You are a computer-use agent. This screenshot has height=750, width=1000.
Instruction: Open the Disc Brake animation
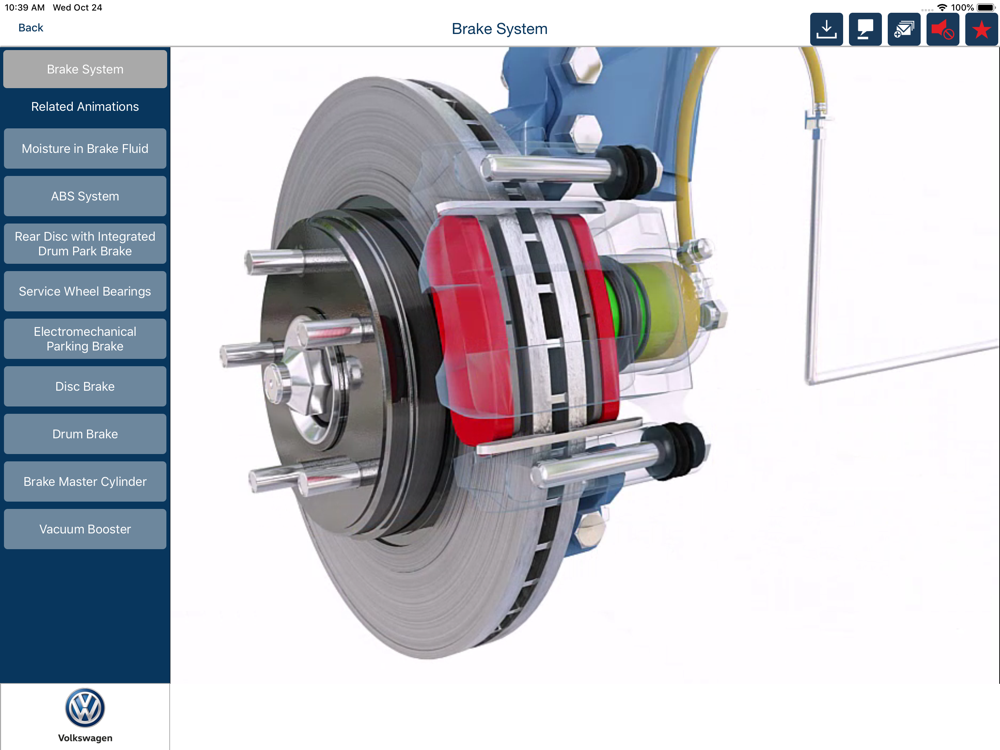[x=85, y=386]
